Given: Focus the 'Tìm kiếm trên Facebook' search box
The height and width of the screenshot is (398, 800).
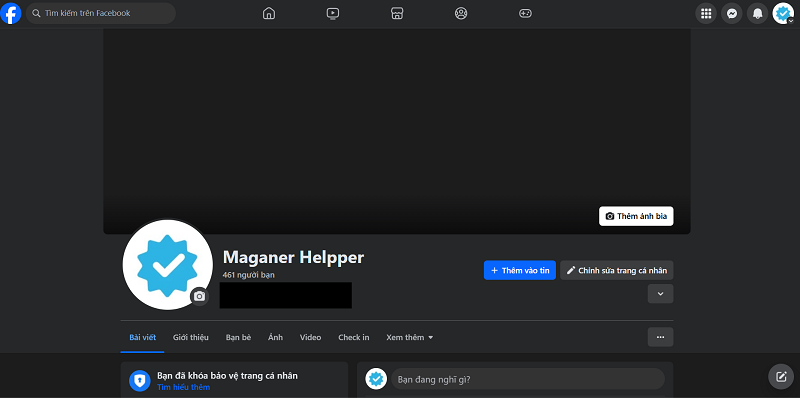Looking at the screenshot, I should (x=101, y=13).
